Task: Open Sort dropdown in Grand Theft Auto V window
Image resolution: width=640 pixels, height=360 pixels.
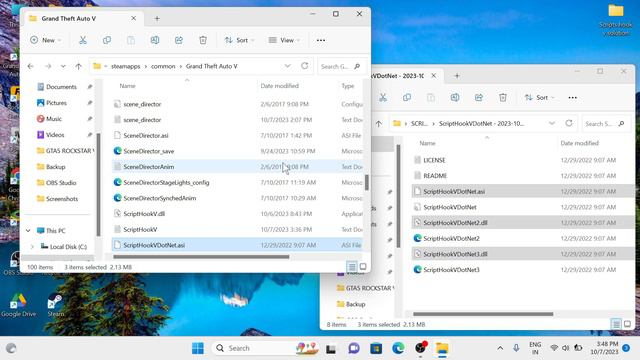Action: coord(239,40)
